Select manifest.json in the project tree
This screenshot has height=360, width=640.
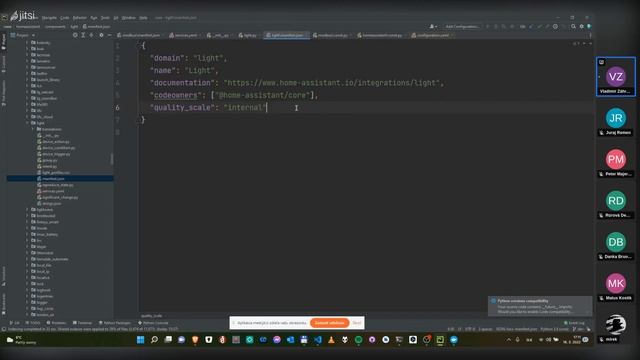pyautogui.click(x=53, y=178)
